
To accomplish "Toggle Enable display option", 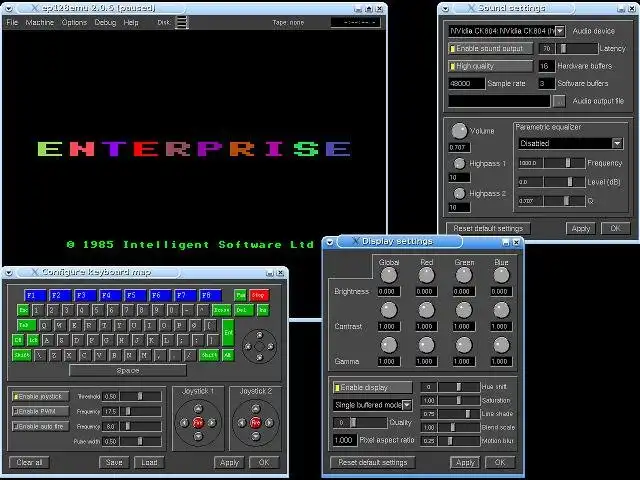I will pos(372,387).
